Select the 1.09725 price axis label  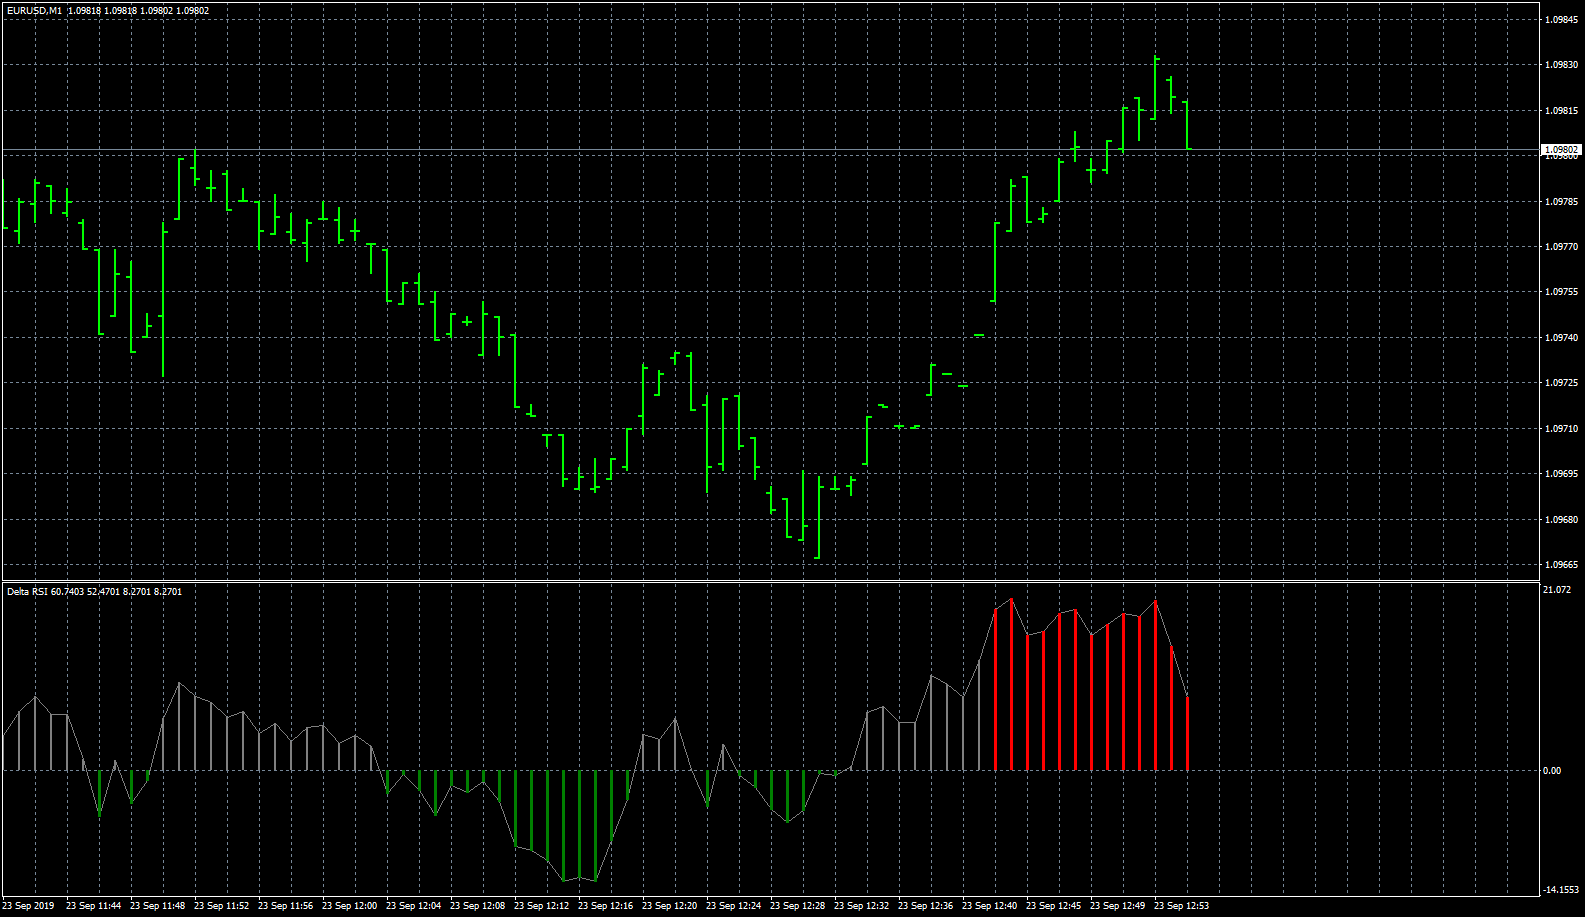coord(1562,383)
